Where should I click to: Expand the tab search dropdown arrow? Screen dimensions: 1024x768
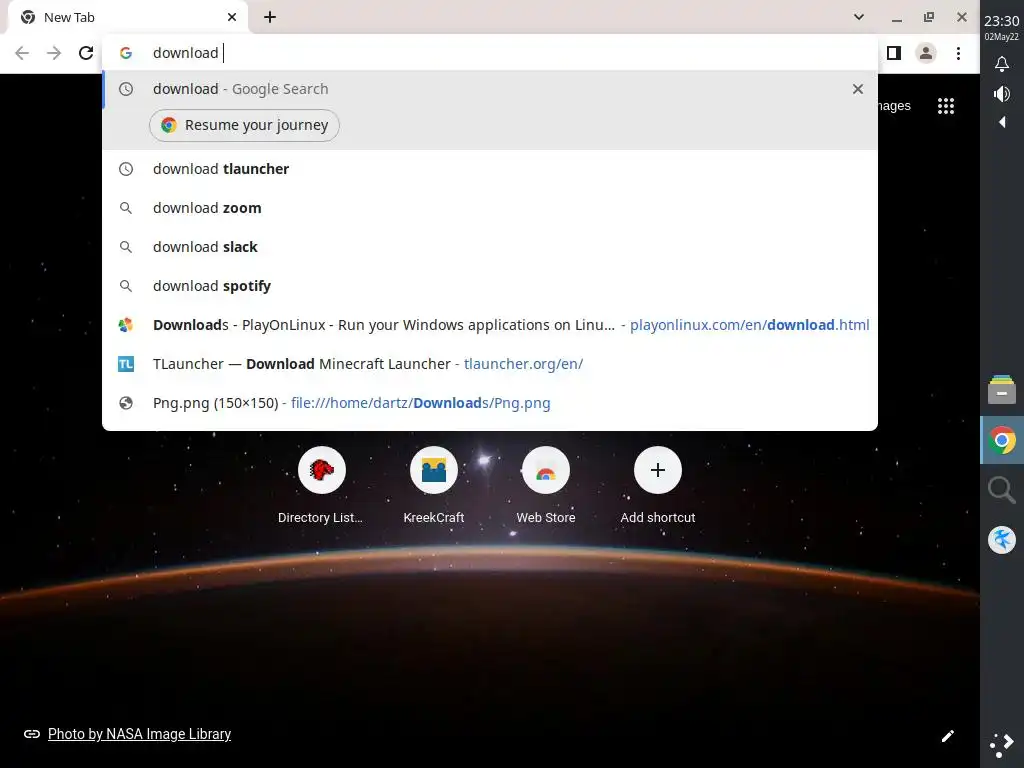(859, 17)
